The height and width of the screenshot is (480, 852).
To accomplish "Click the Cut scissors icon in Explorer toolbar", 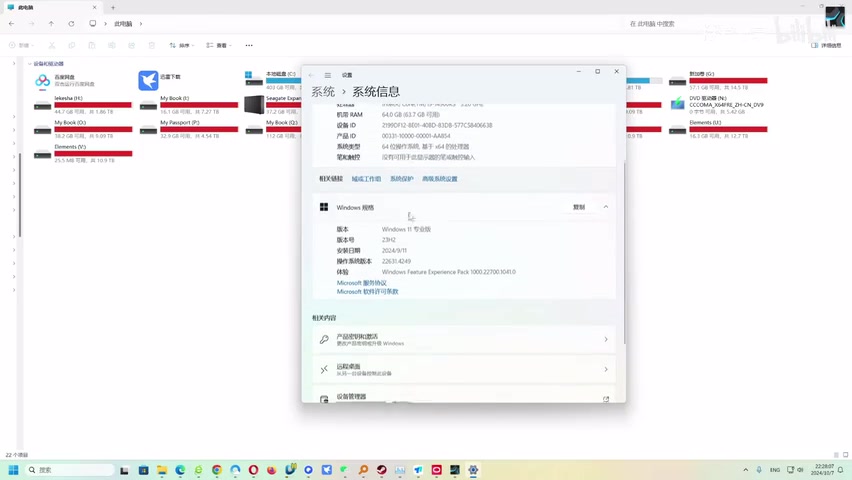I will [x=52, y=46].
